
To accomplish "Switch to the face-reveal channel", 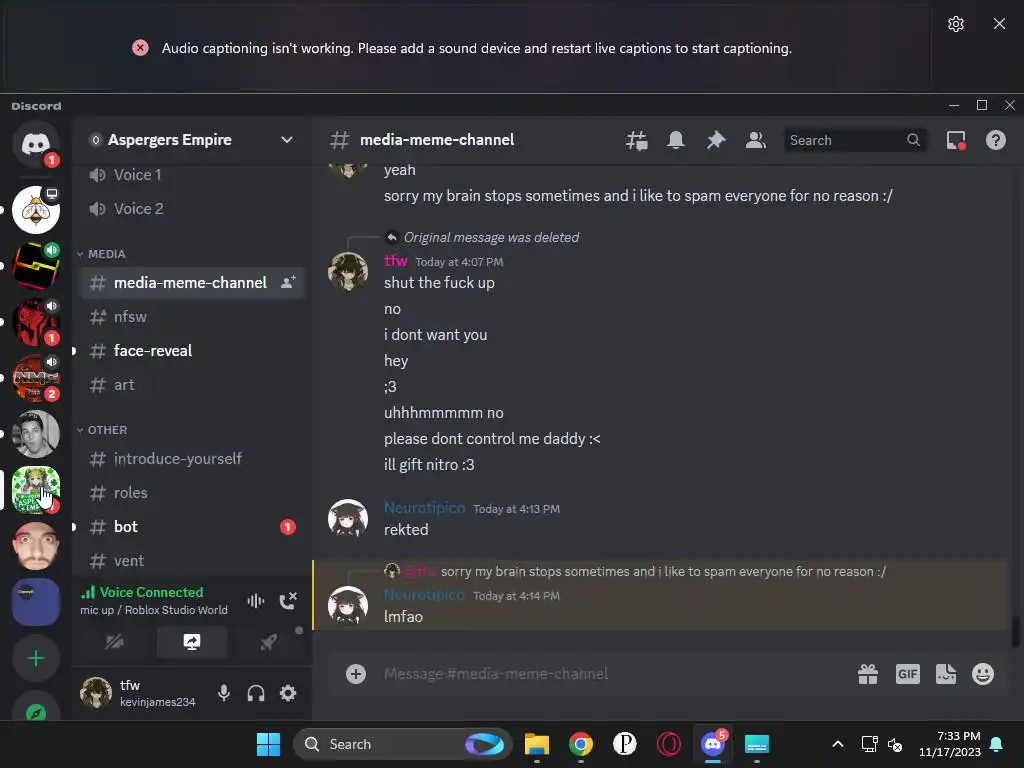I will 192,351.
